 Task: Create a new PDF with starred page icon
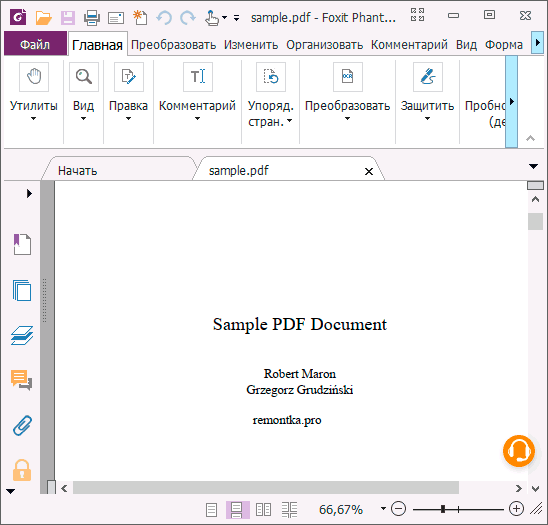click(x=140, y=17)
